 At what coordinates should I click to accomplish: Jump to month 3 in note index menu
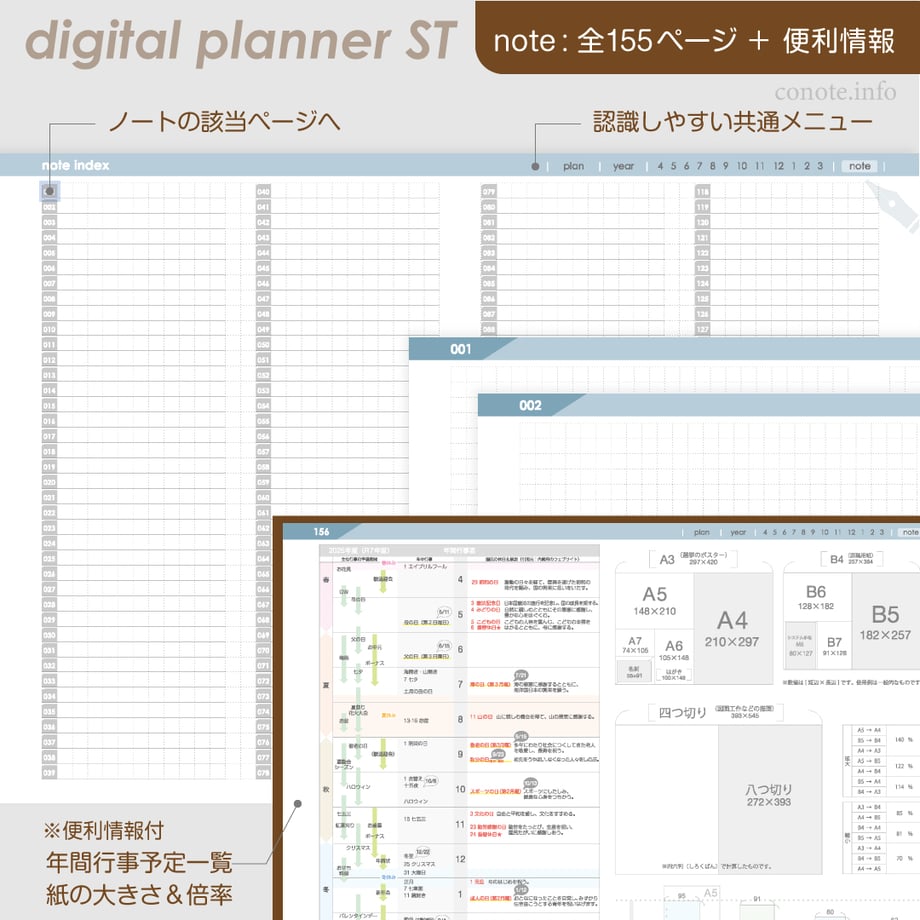(x=820, y=166)
